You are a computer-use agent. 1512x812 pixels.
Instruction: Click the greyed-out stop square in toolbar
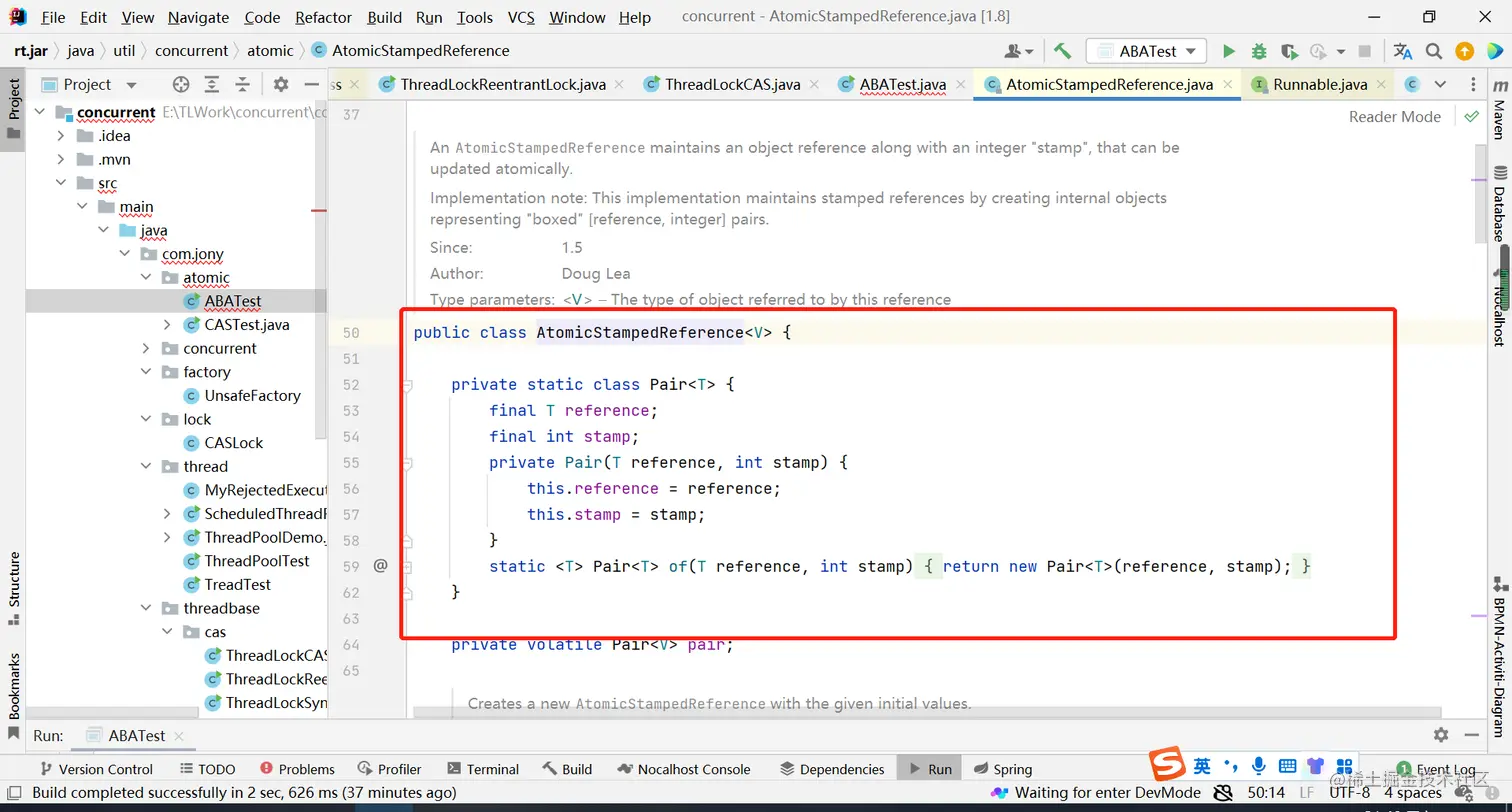(1365, 51)
